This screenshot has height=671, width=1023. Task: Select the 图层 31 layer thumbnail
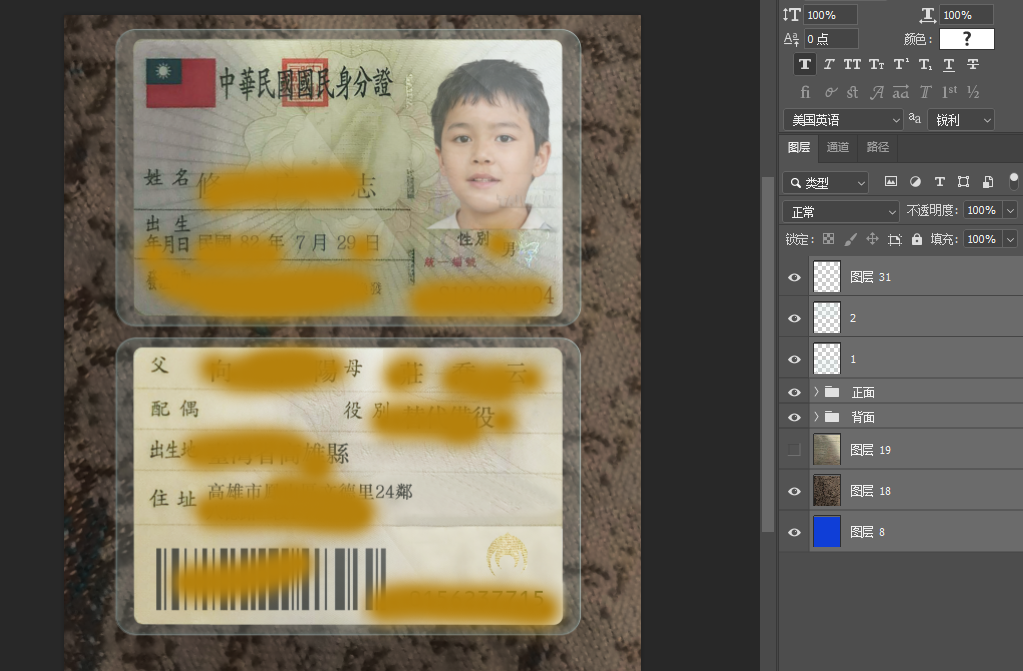click(x=827, y=277)
